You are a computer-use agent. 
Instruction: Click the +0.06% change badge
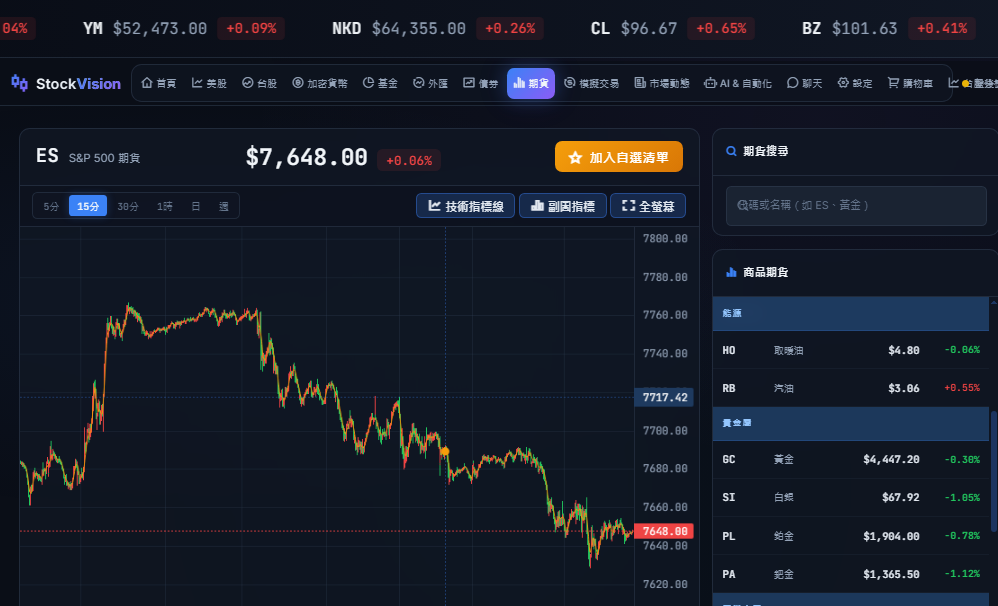point(409,160)
